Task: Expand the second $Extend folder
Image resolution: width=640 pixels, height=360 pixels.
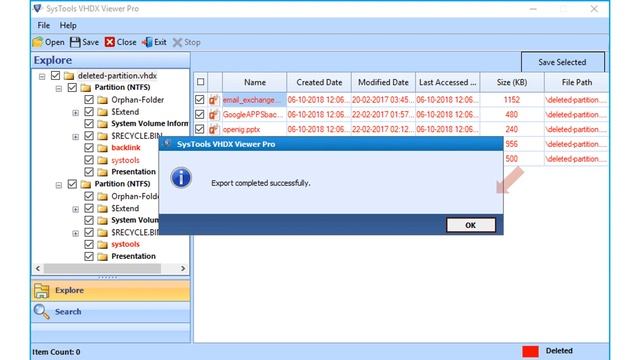Action: tap(76, 209)
